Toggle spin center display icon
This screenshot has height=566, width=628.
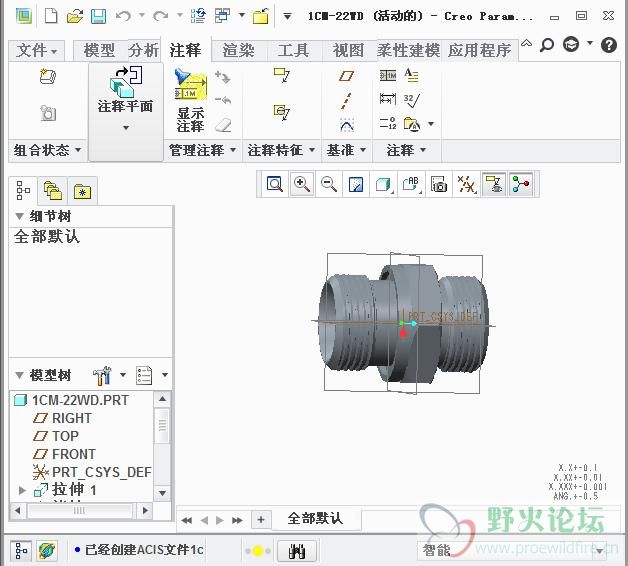tap(521, 184)
